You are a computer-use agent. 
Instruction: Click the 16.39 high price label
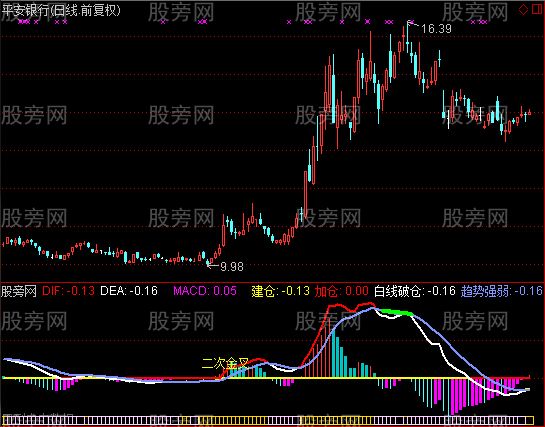(436, 29)
